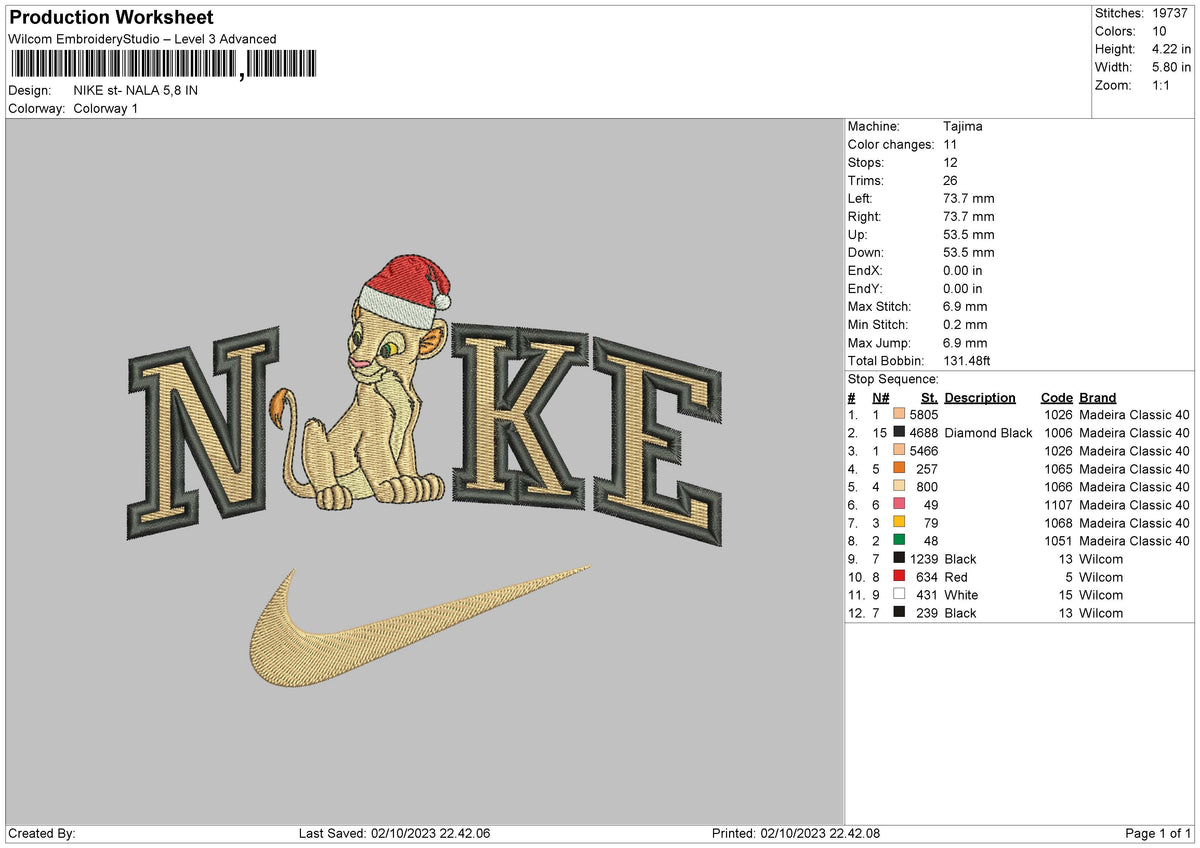Pick the peach swatch in the 5466-stitch row
This screenshot has height=848, width=1200.
pos(900,451)
